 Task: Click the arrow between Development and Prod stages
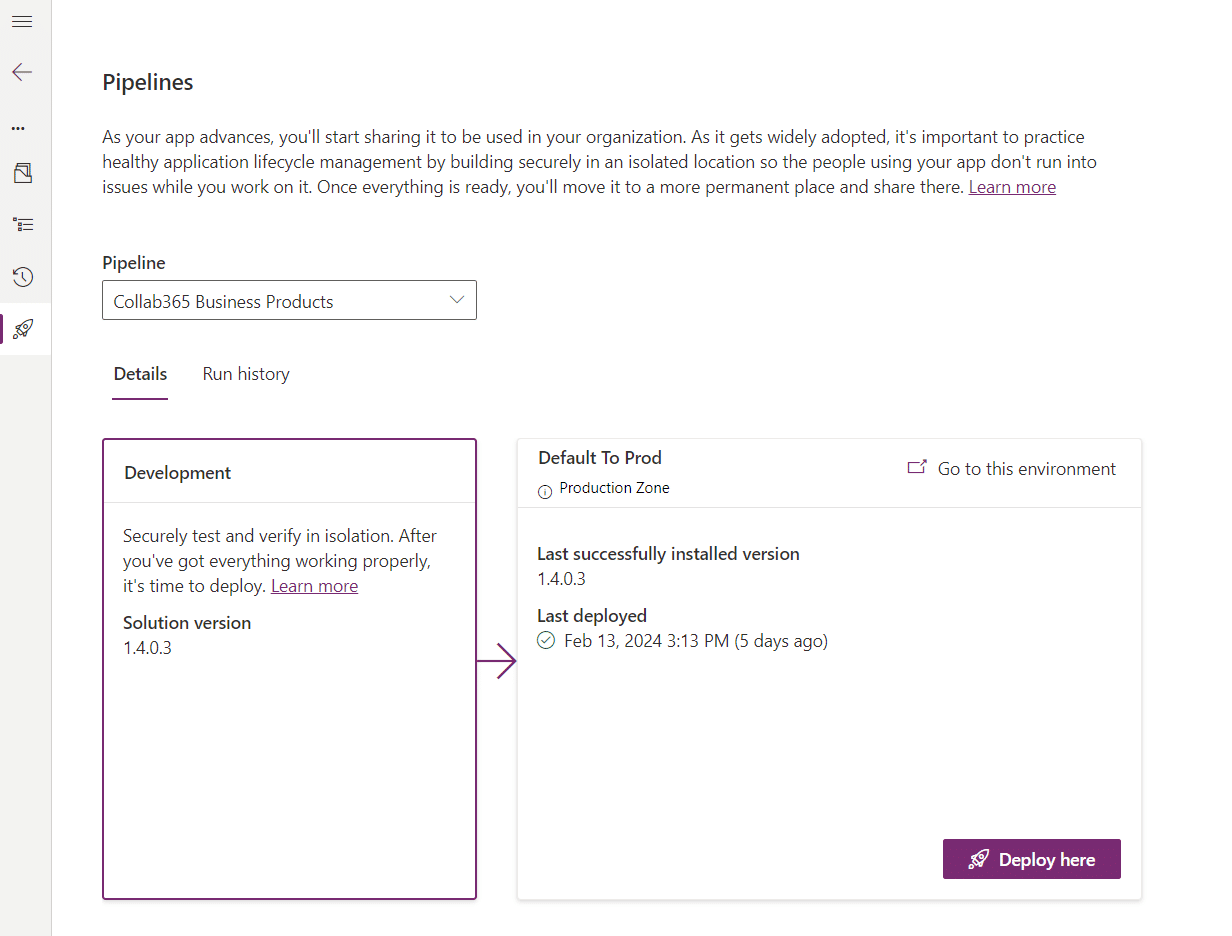(x=496, y=661)
